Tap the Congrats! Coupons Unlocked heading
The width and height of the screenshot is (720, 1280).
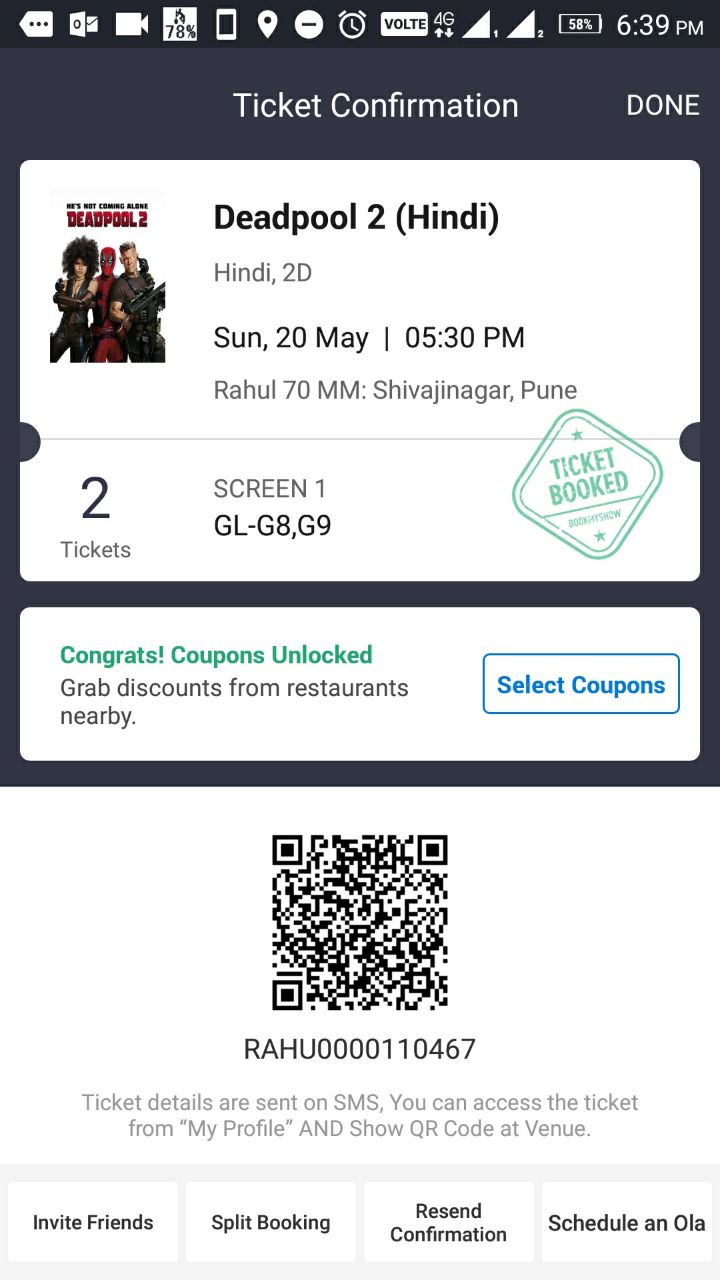coord(216,655)
